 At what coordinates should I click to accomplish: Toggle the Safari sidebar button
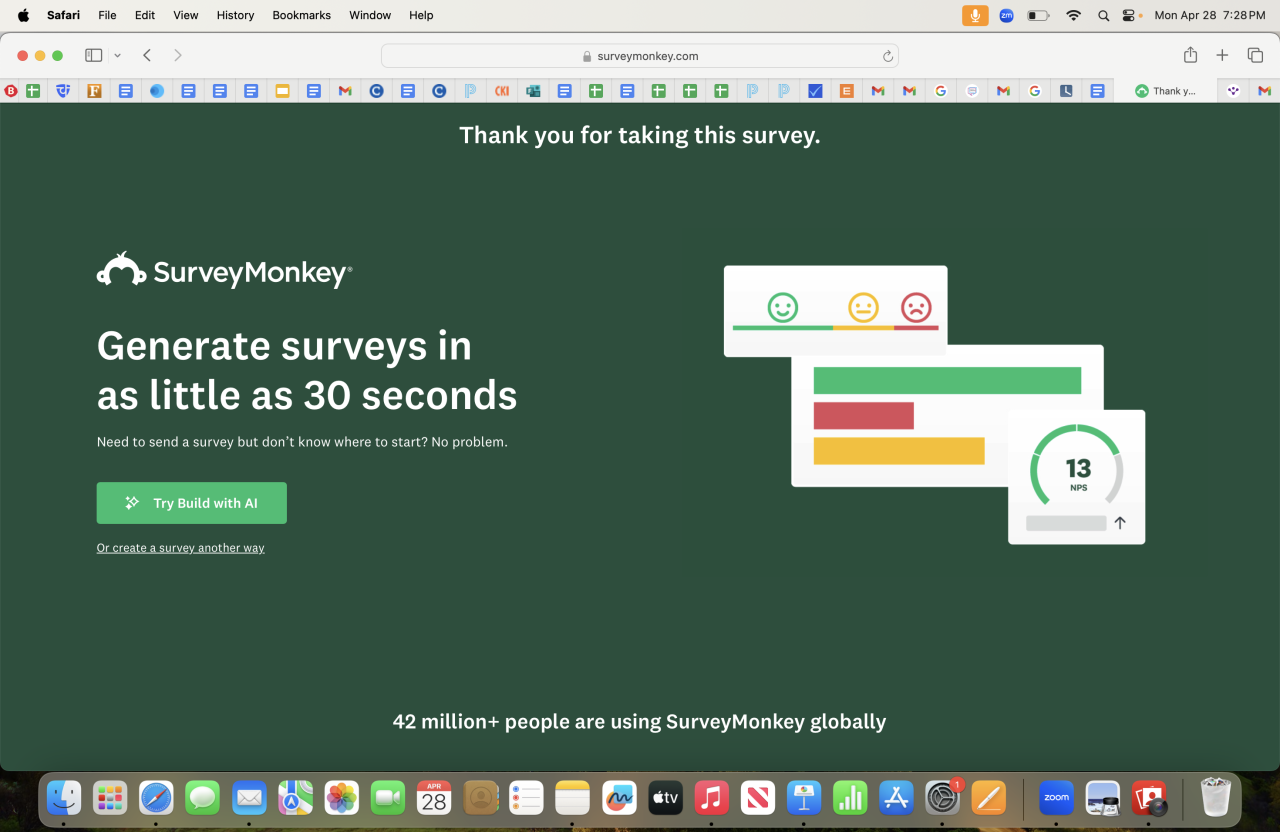coord(94,56)
